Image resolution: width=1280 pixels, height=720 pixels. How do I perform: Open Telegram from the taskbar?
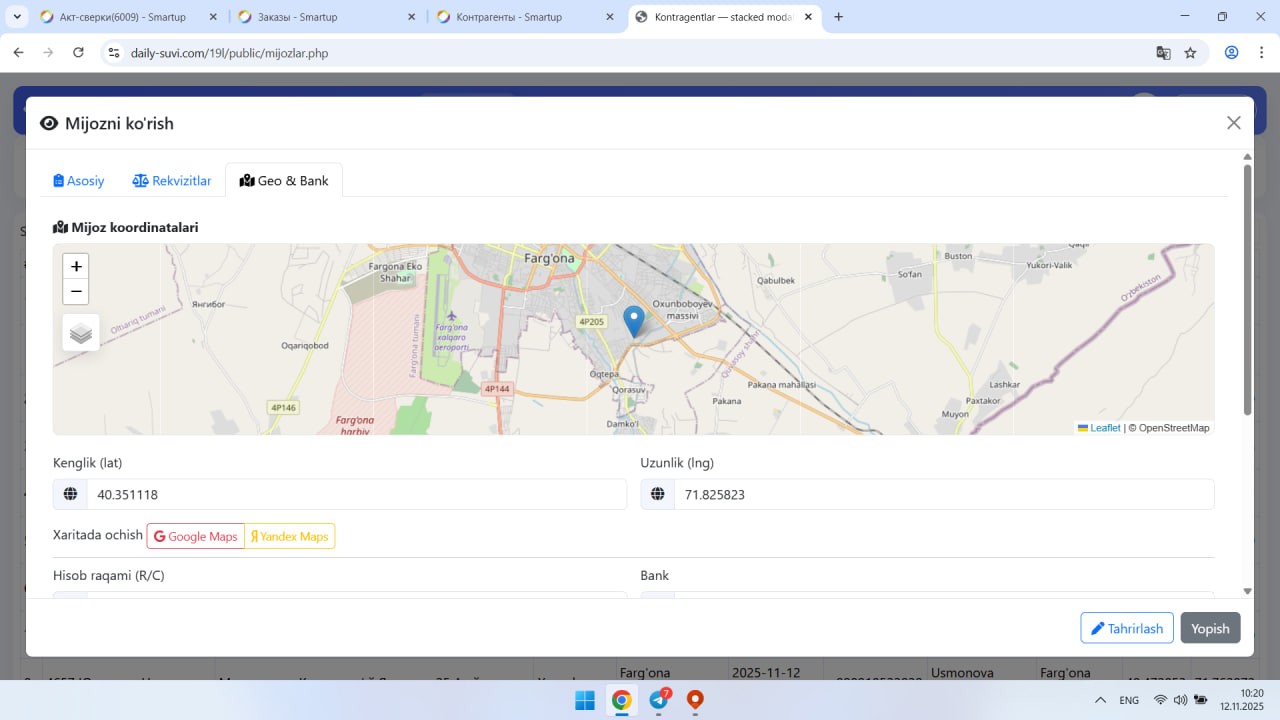coord(658,700)
